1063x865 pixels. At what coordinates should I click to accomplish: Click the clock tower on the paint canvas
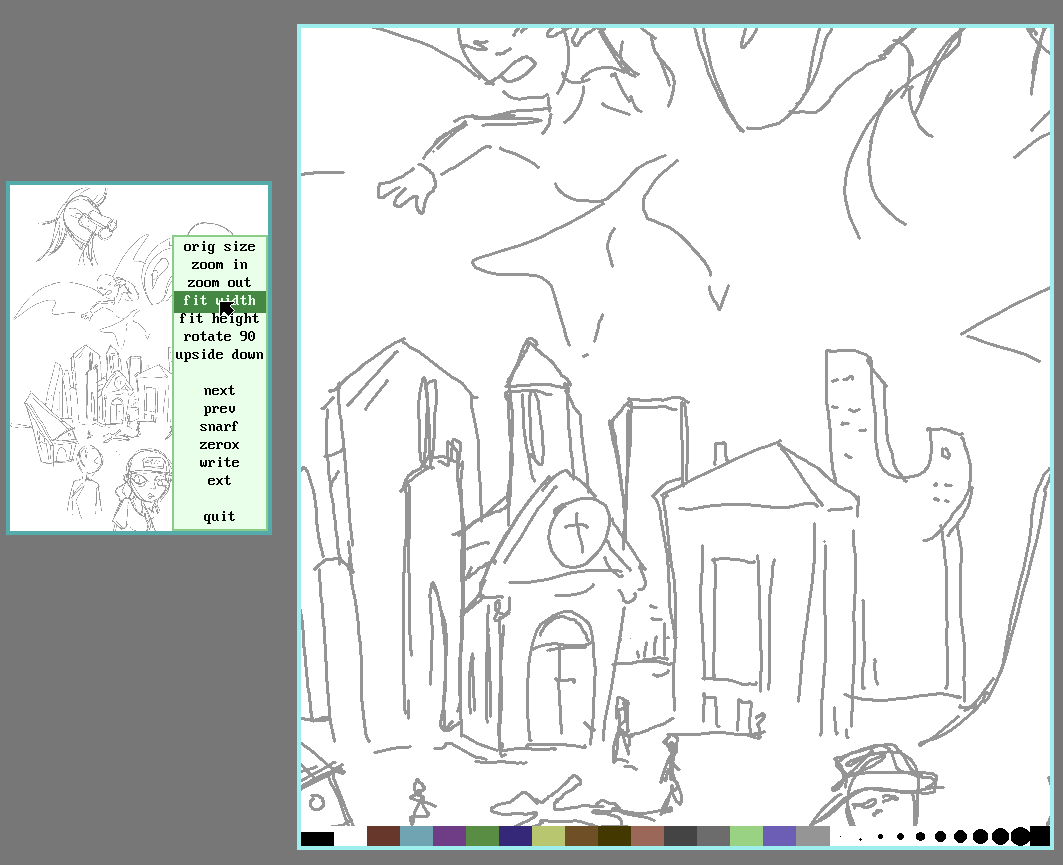[x=578, y=533]
